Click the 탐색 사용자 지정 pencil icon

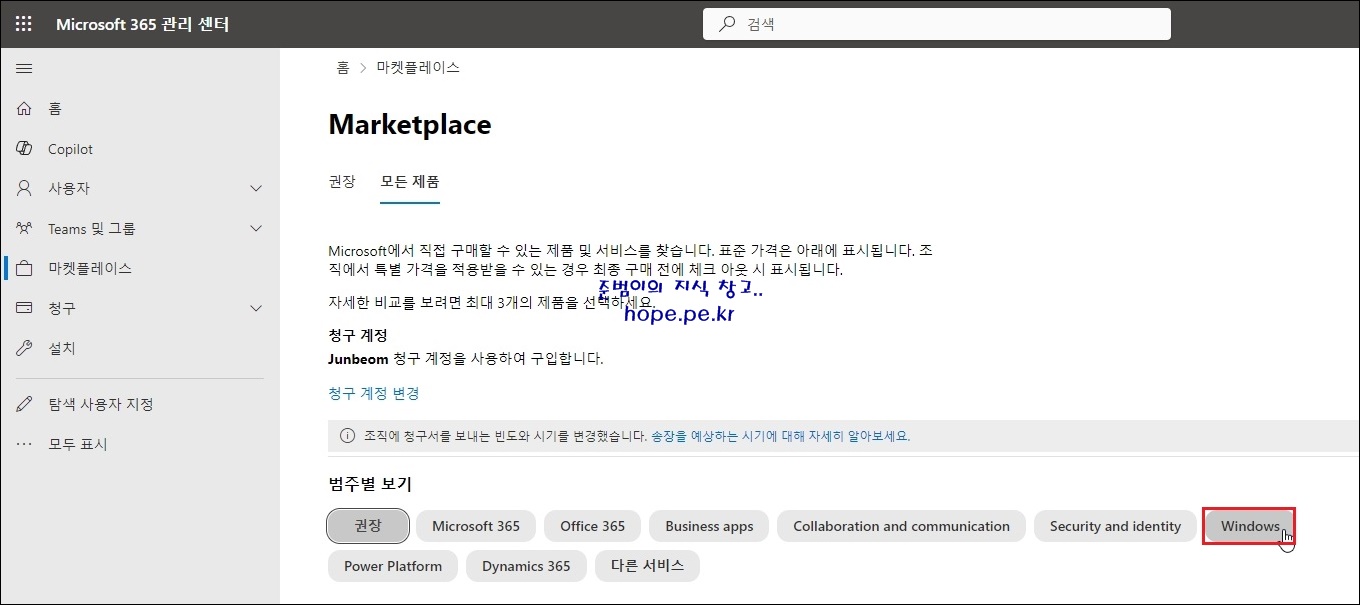[x=25, y=404]
